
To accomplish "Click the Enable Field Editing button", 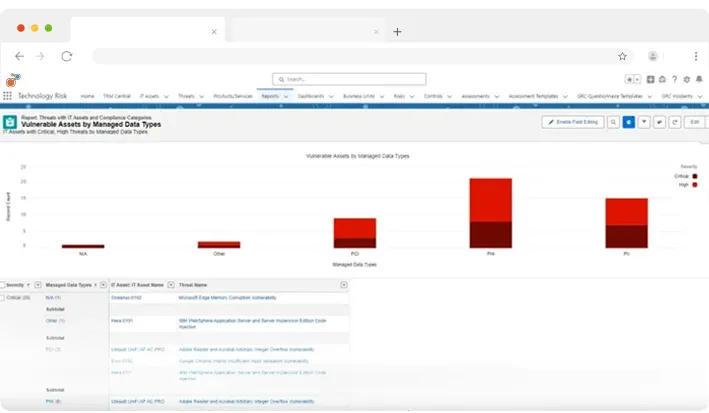I will pos(573,122).
